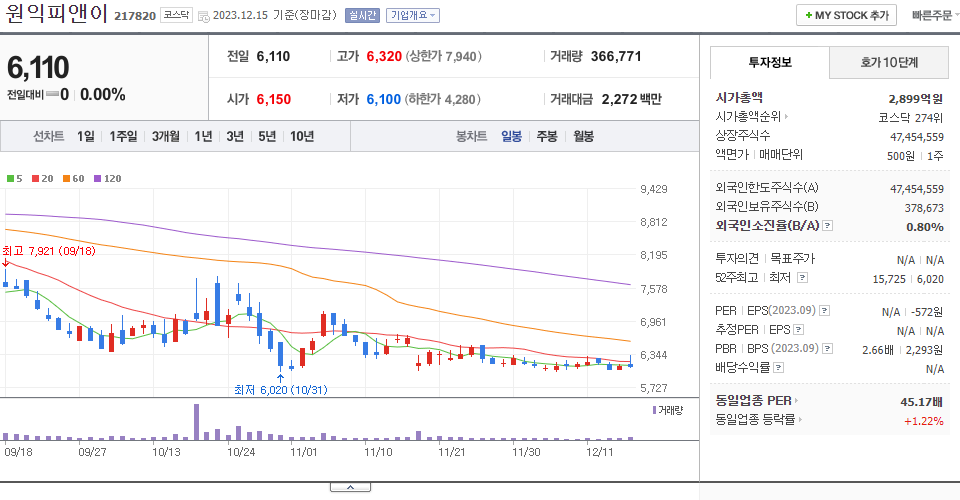Select 월봉 monthly candlestick chart
The width and height of the screenshot is (960, 500).
583,136
